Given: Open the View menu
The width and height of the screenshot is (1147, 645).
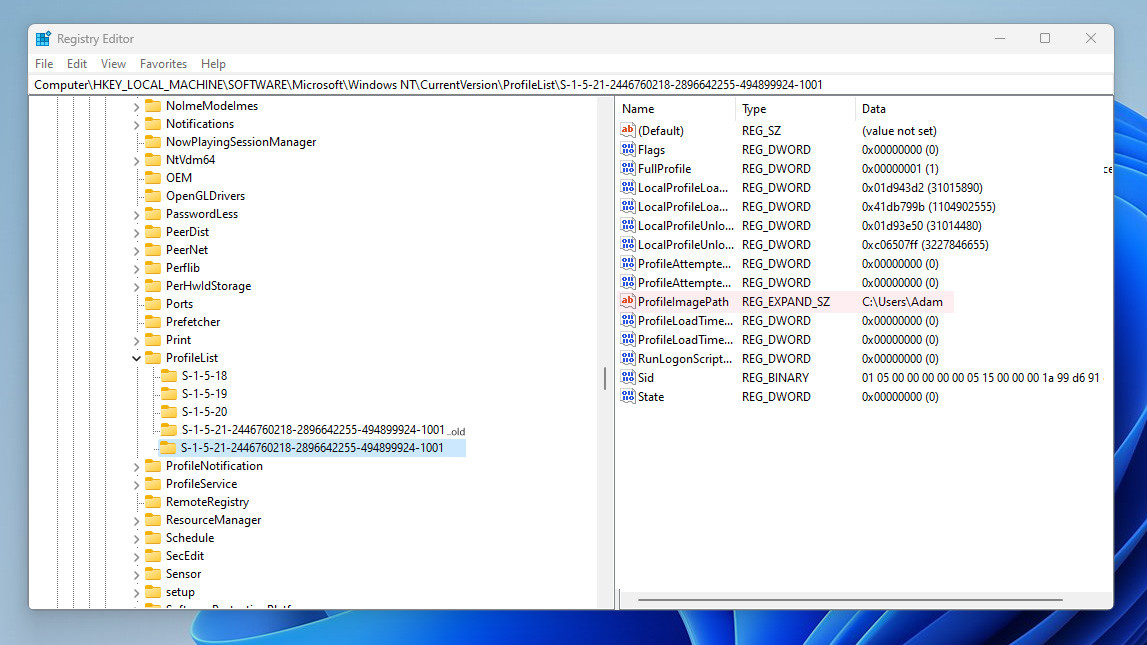Looking at the screenshot, I should tap(113, 64).
